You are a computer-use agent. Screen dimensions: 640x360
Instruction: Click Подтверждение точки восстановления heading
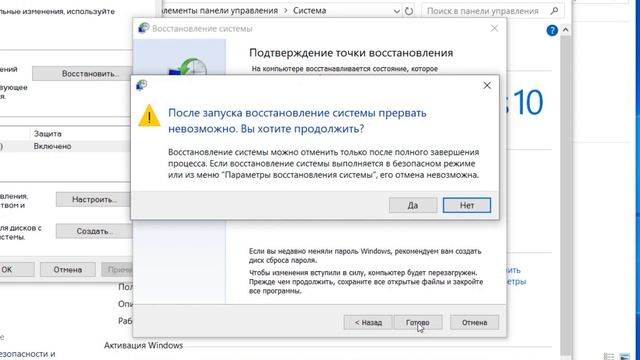pos(351,53)
